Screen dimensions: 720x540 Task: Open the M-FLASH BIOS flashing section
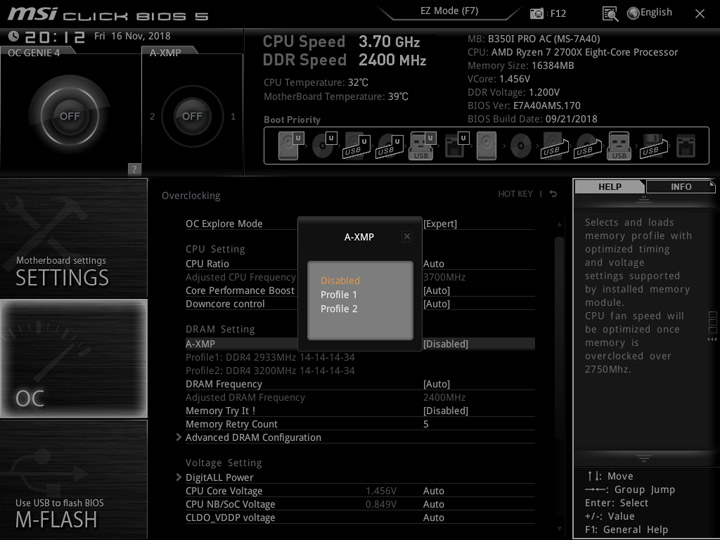[x=73, y=480]
